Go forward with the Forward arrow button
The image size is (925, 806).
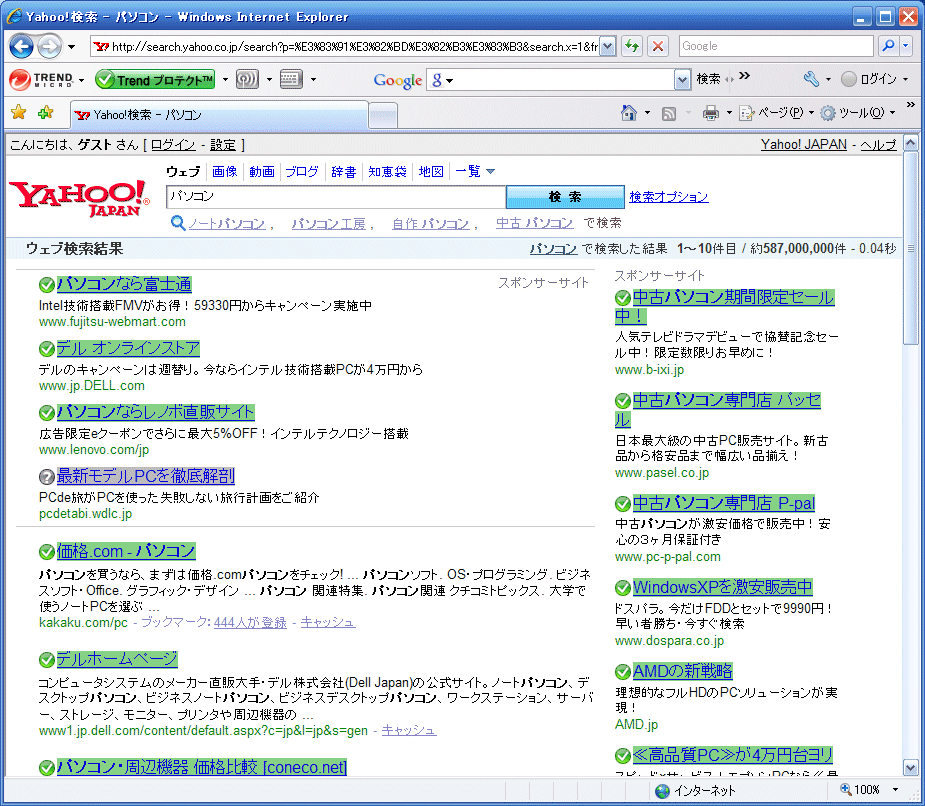49,46
